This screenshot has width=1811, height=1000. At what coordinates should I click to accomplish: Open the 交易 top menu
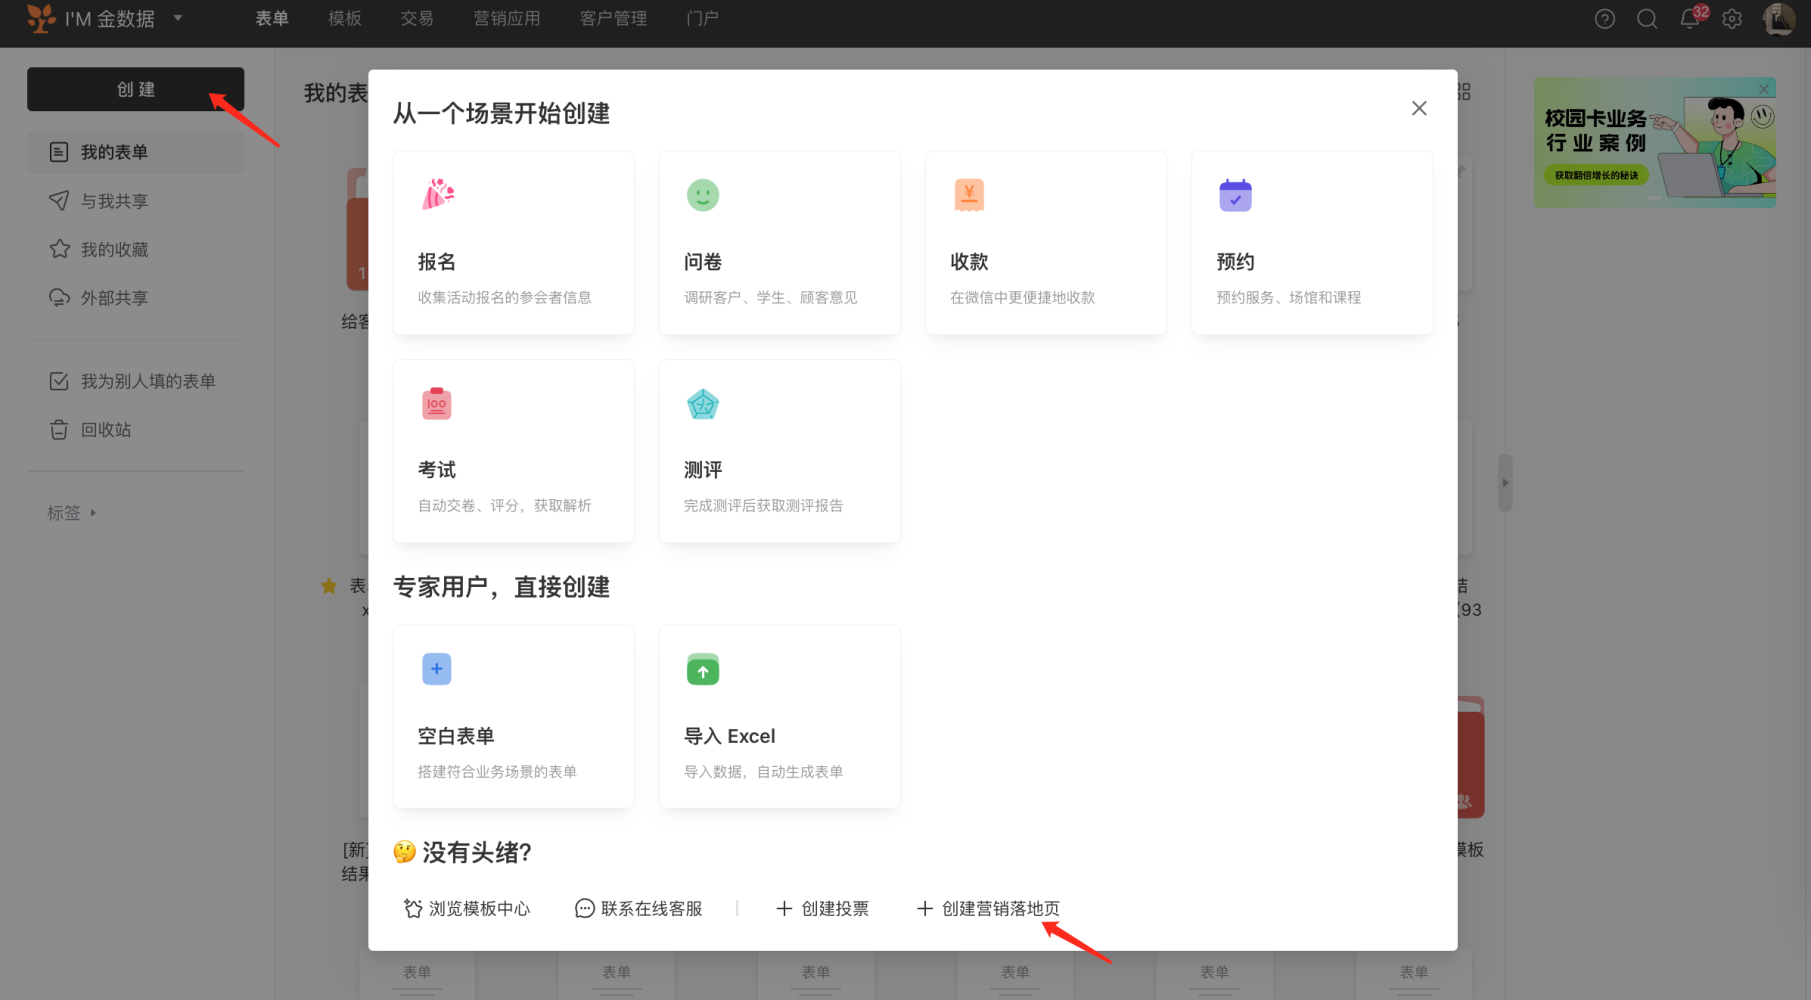click(417, 18)
